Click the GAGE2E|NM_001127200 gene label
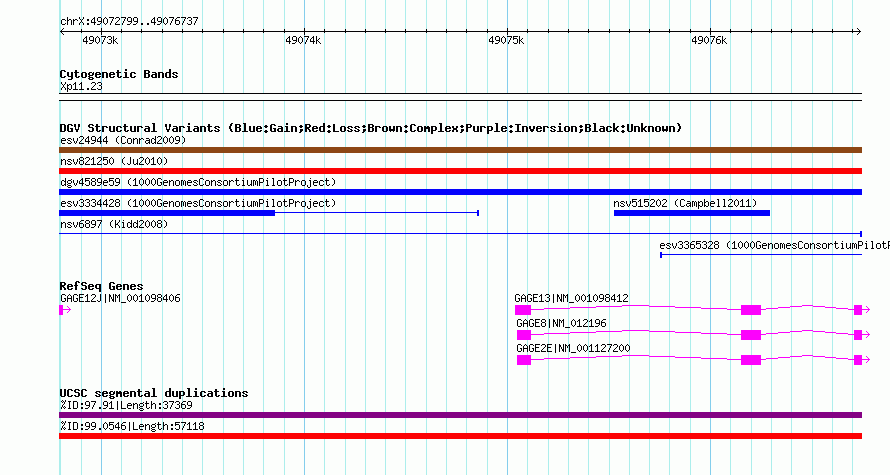Viewport: 890px width, 475px height. pos(573,348)
